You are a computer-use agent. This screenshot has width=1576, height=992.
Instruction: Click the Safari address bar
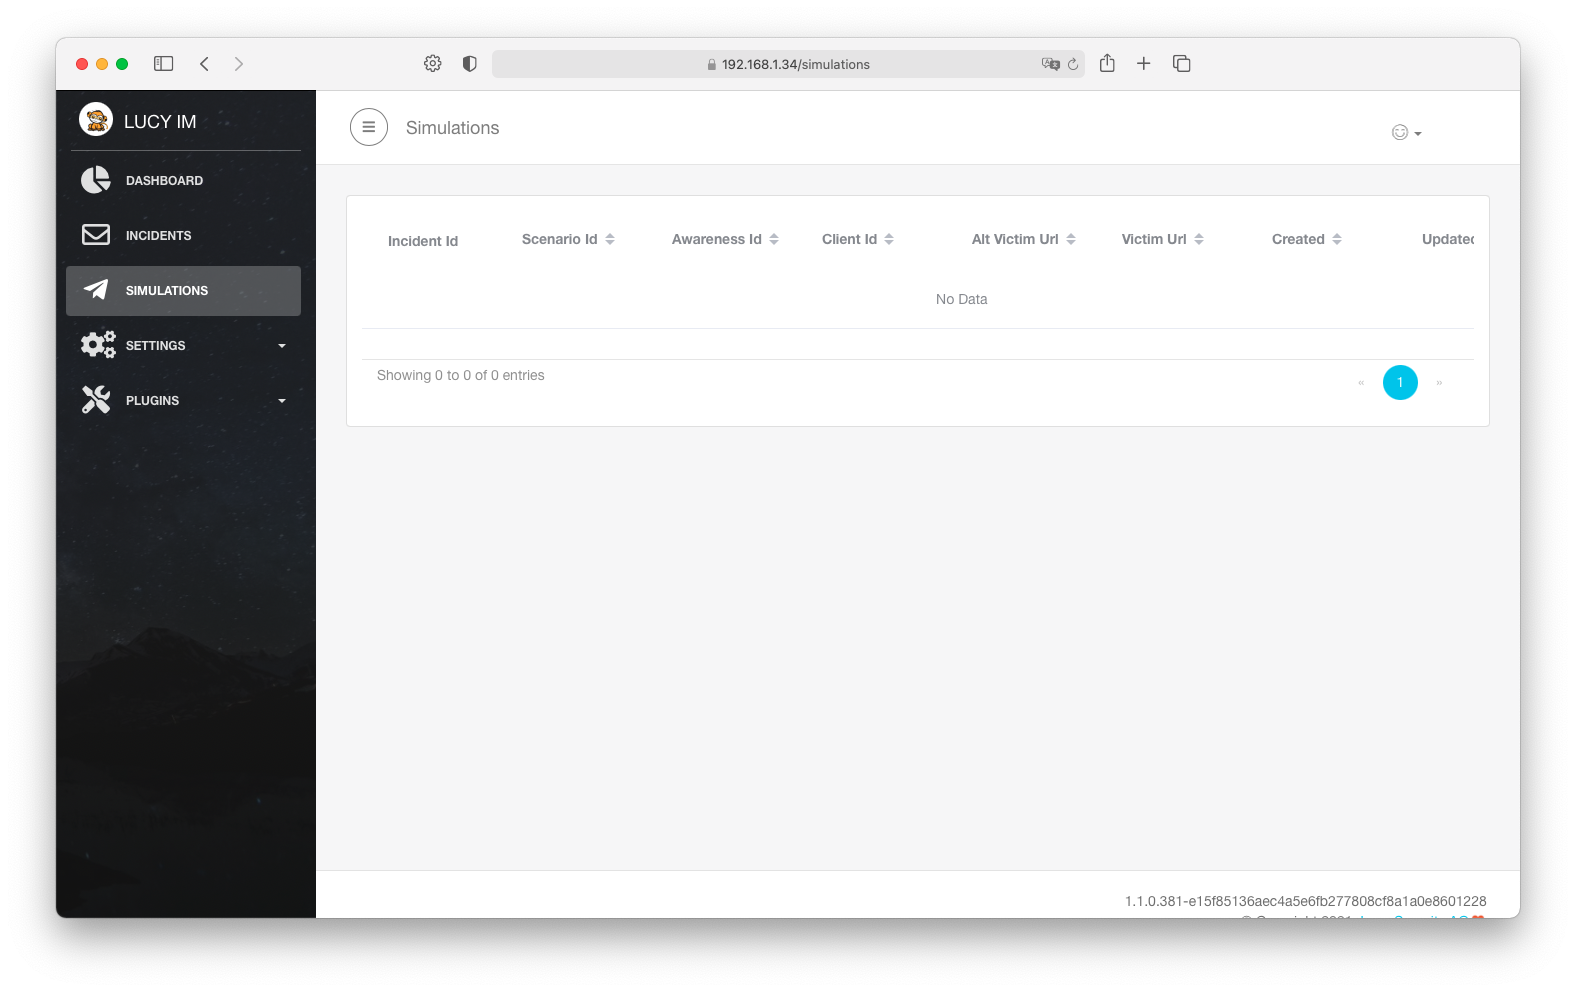pos(787,64)
